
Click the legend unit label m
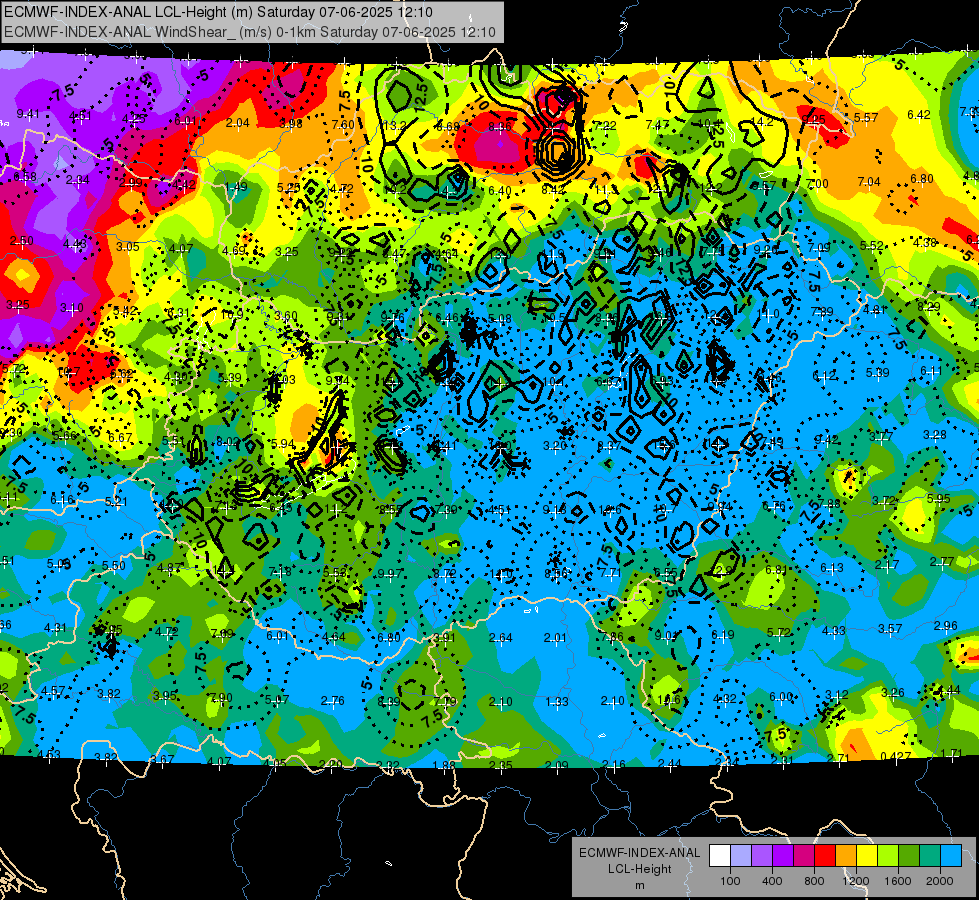[640, 886]
